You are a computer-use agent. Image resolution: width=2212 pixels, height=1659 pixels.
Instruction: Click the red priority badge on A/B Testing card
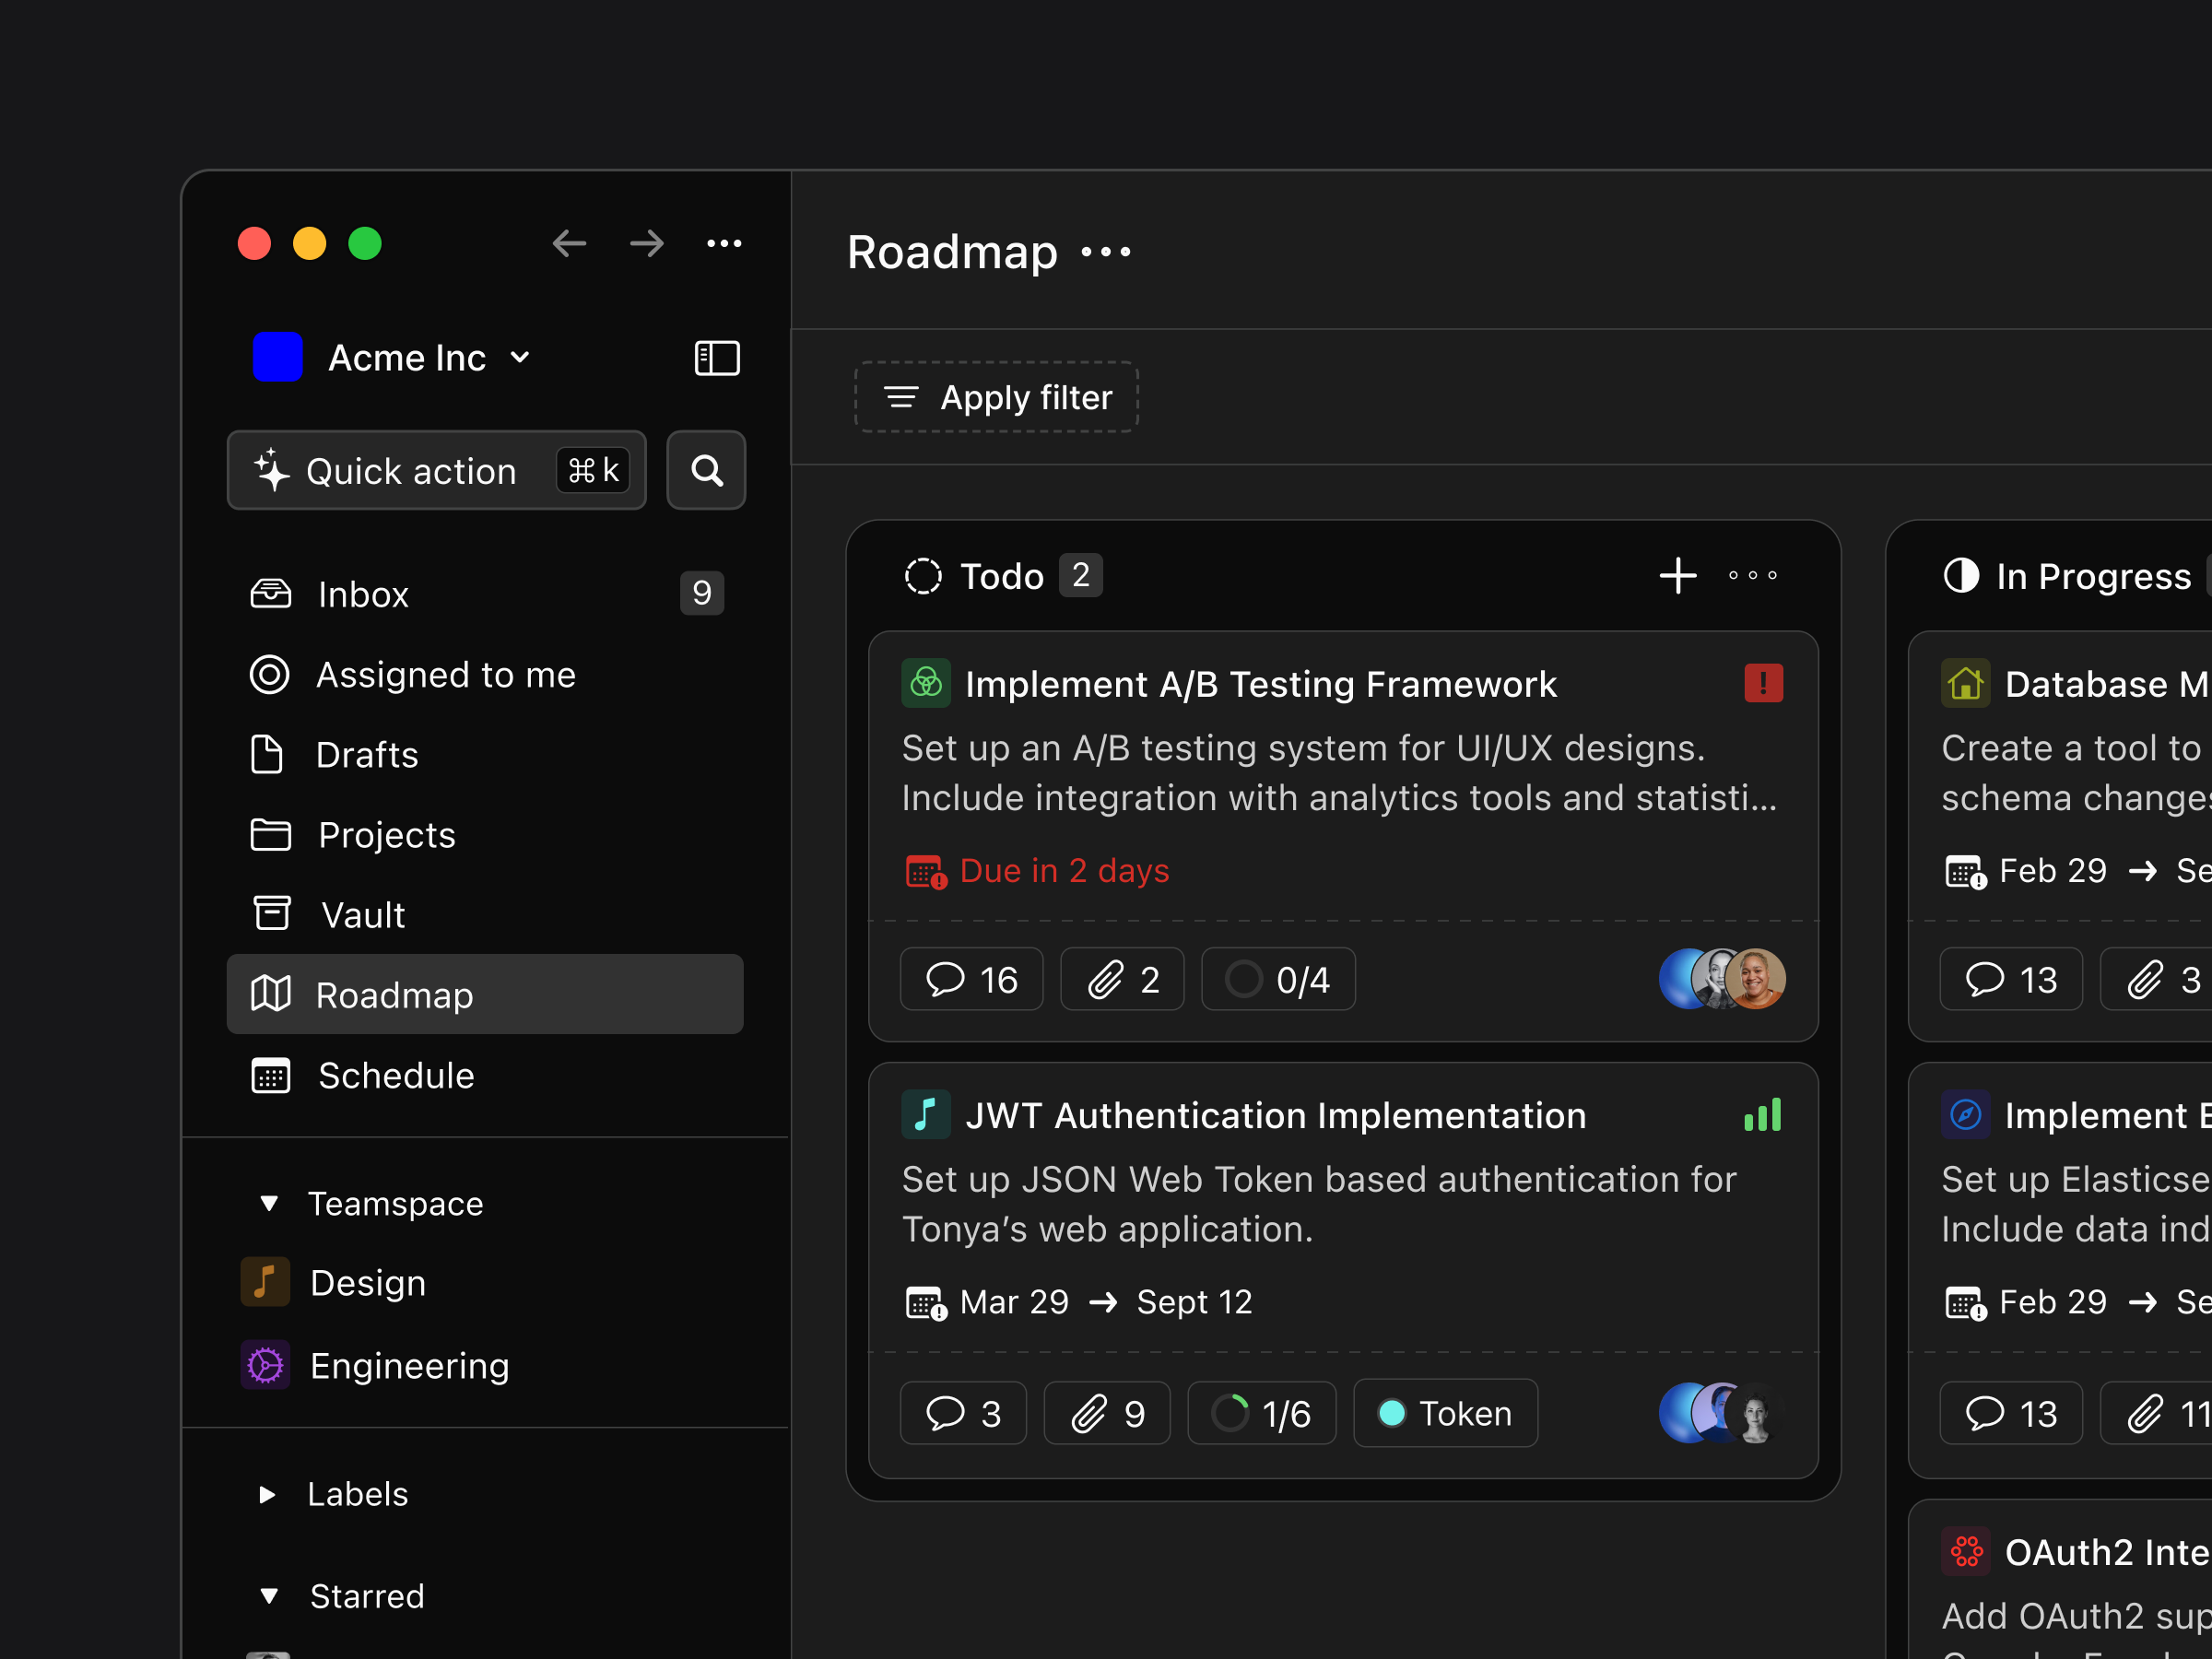pyautogui.click(x=1763, y=683)
